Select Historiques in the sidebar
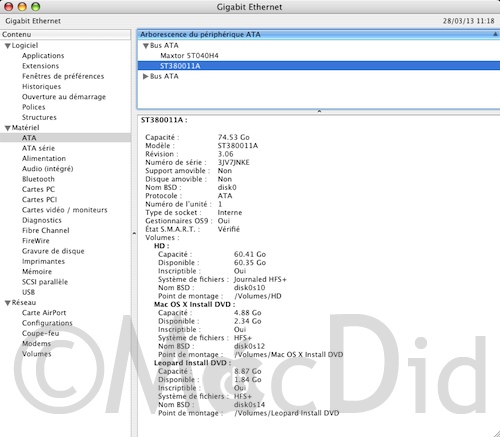 (41, 87)
